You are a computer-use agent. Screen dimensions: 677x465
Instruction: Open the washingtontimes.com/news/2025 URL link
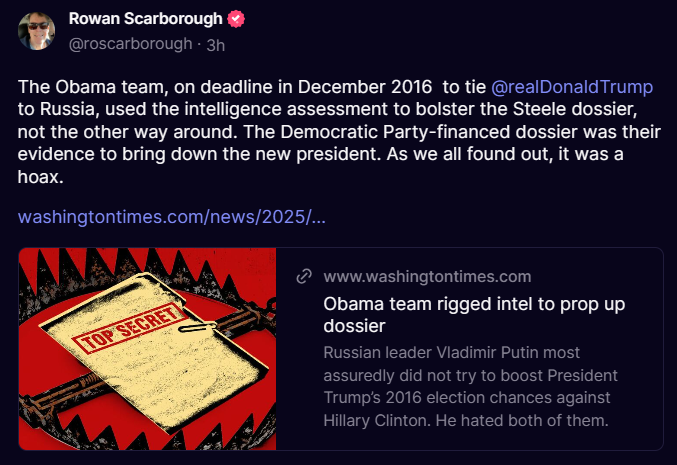172,217
